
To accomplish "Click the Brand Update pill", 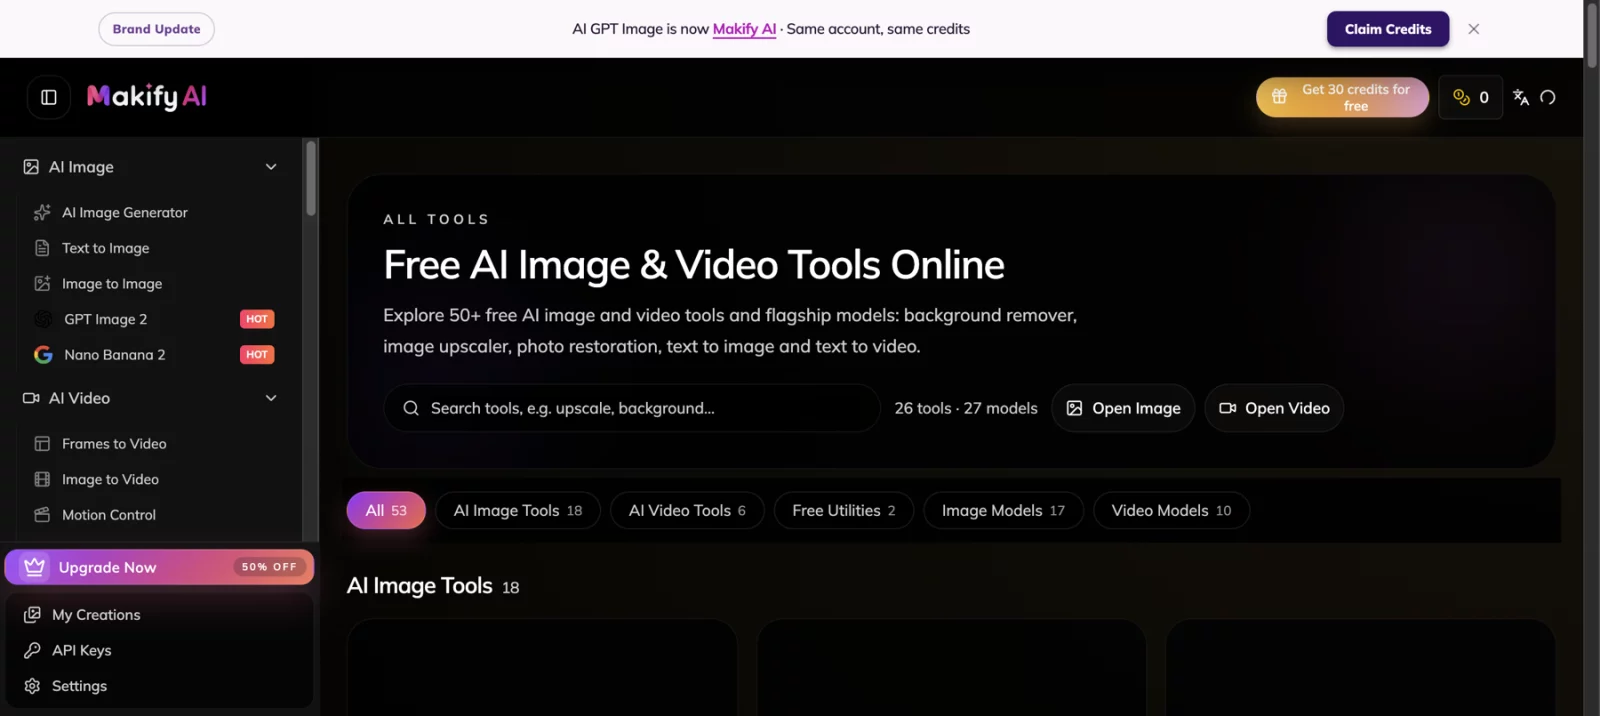I will (157, 29).
